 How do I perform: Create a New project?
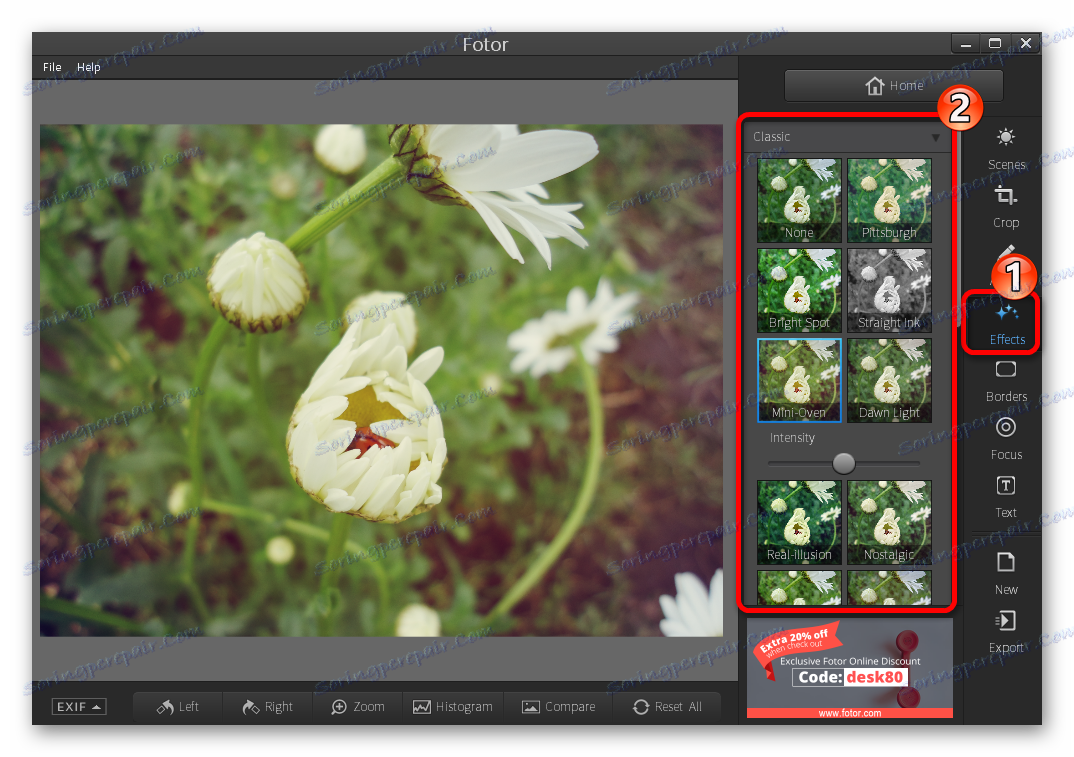(x=1006, y=573)
